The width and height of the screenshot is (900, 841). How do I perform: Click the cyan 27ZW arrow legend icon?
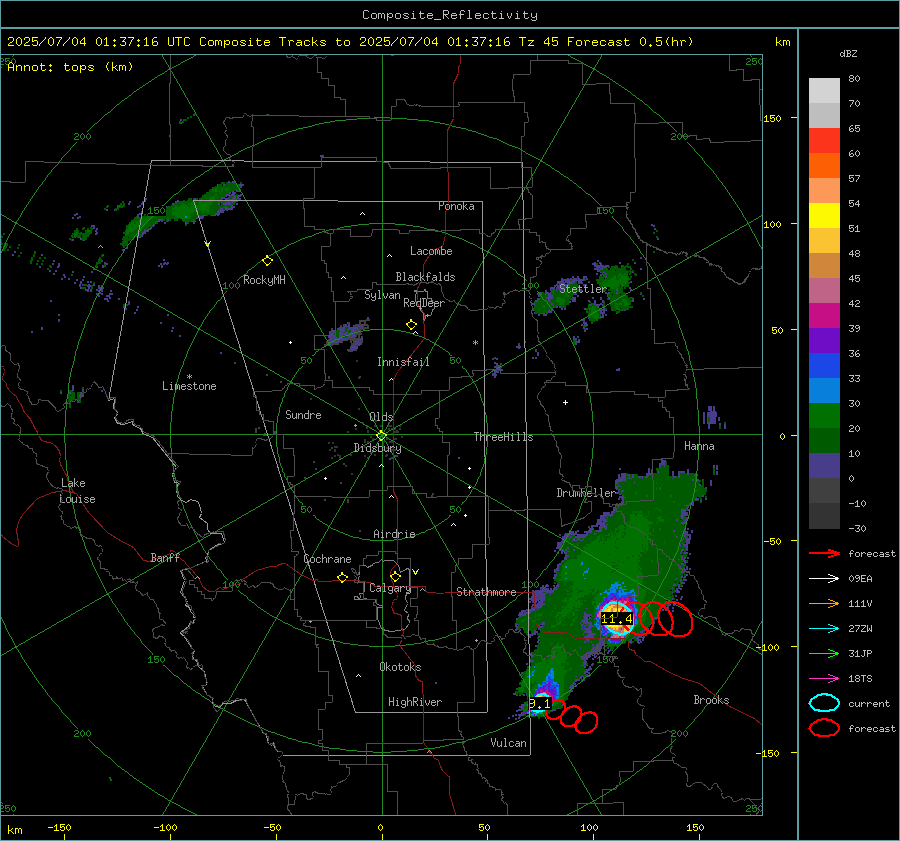[x=824, y=629]
